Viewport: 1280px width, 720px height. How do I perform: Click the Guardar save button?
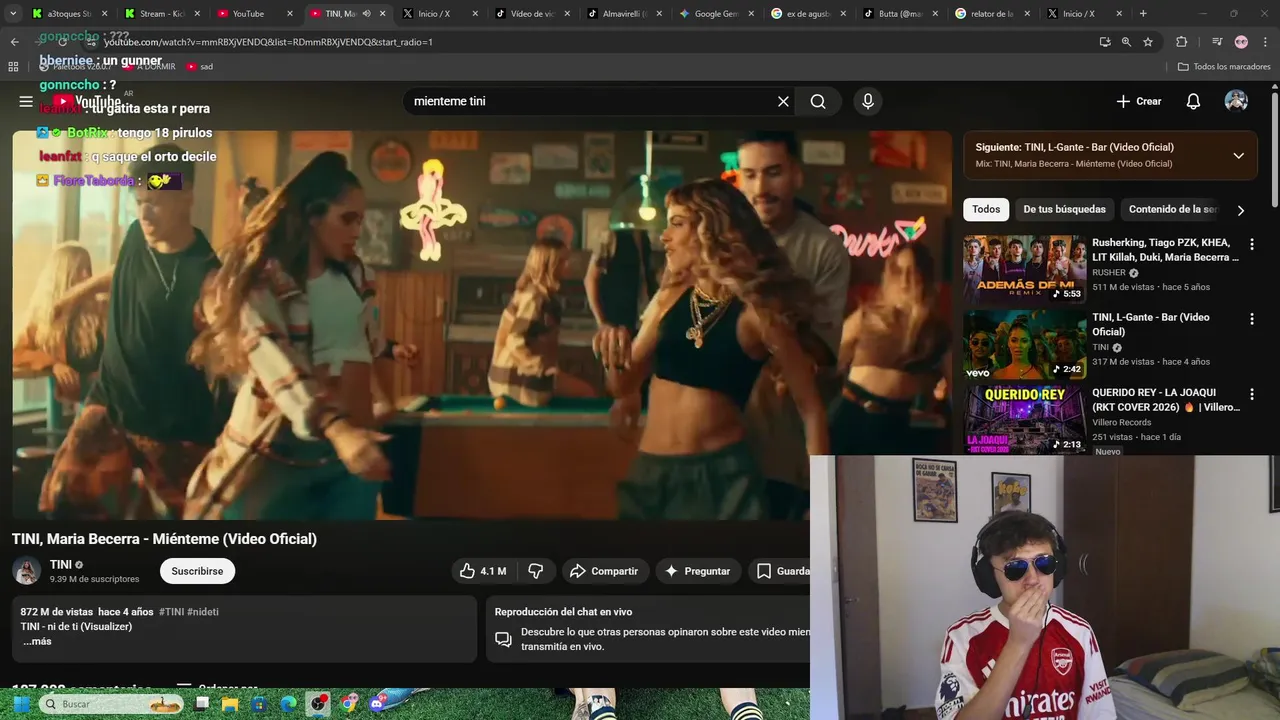(780, 571)
